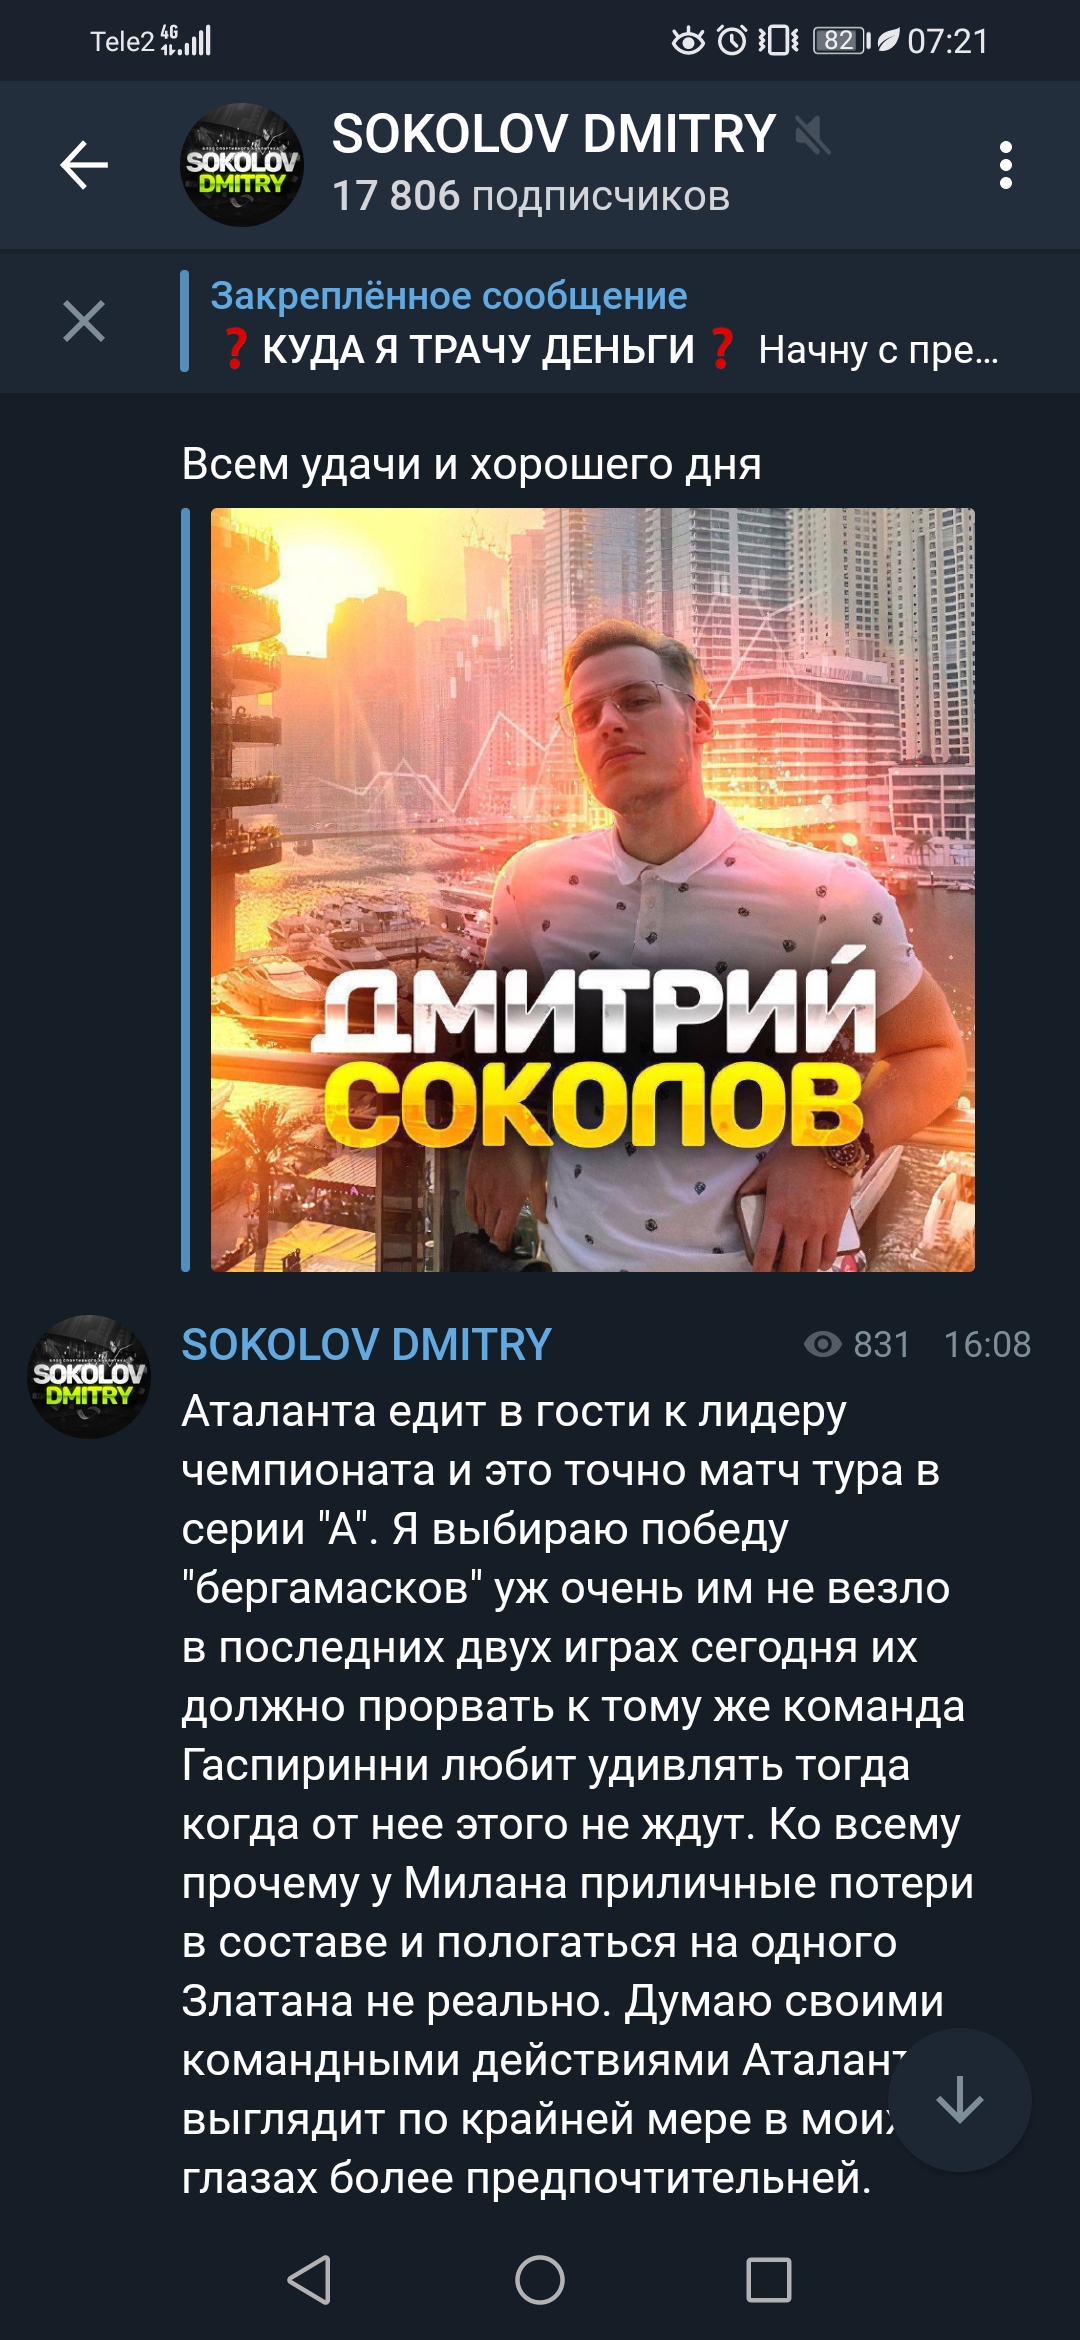Open SOKOLOV DMITRY channel avatar in header
Viewport: 1080px width, 2340px height.
(241, 165)
